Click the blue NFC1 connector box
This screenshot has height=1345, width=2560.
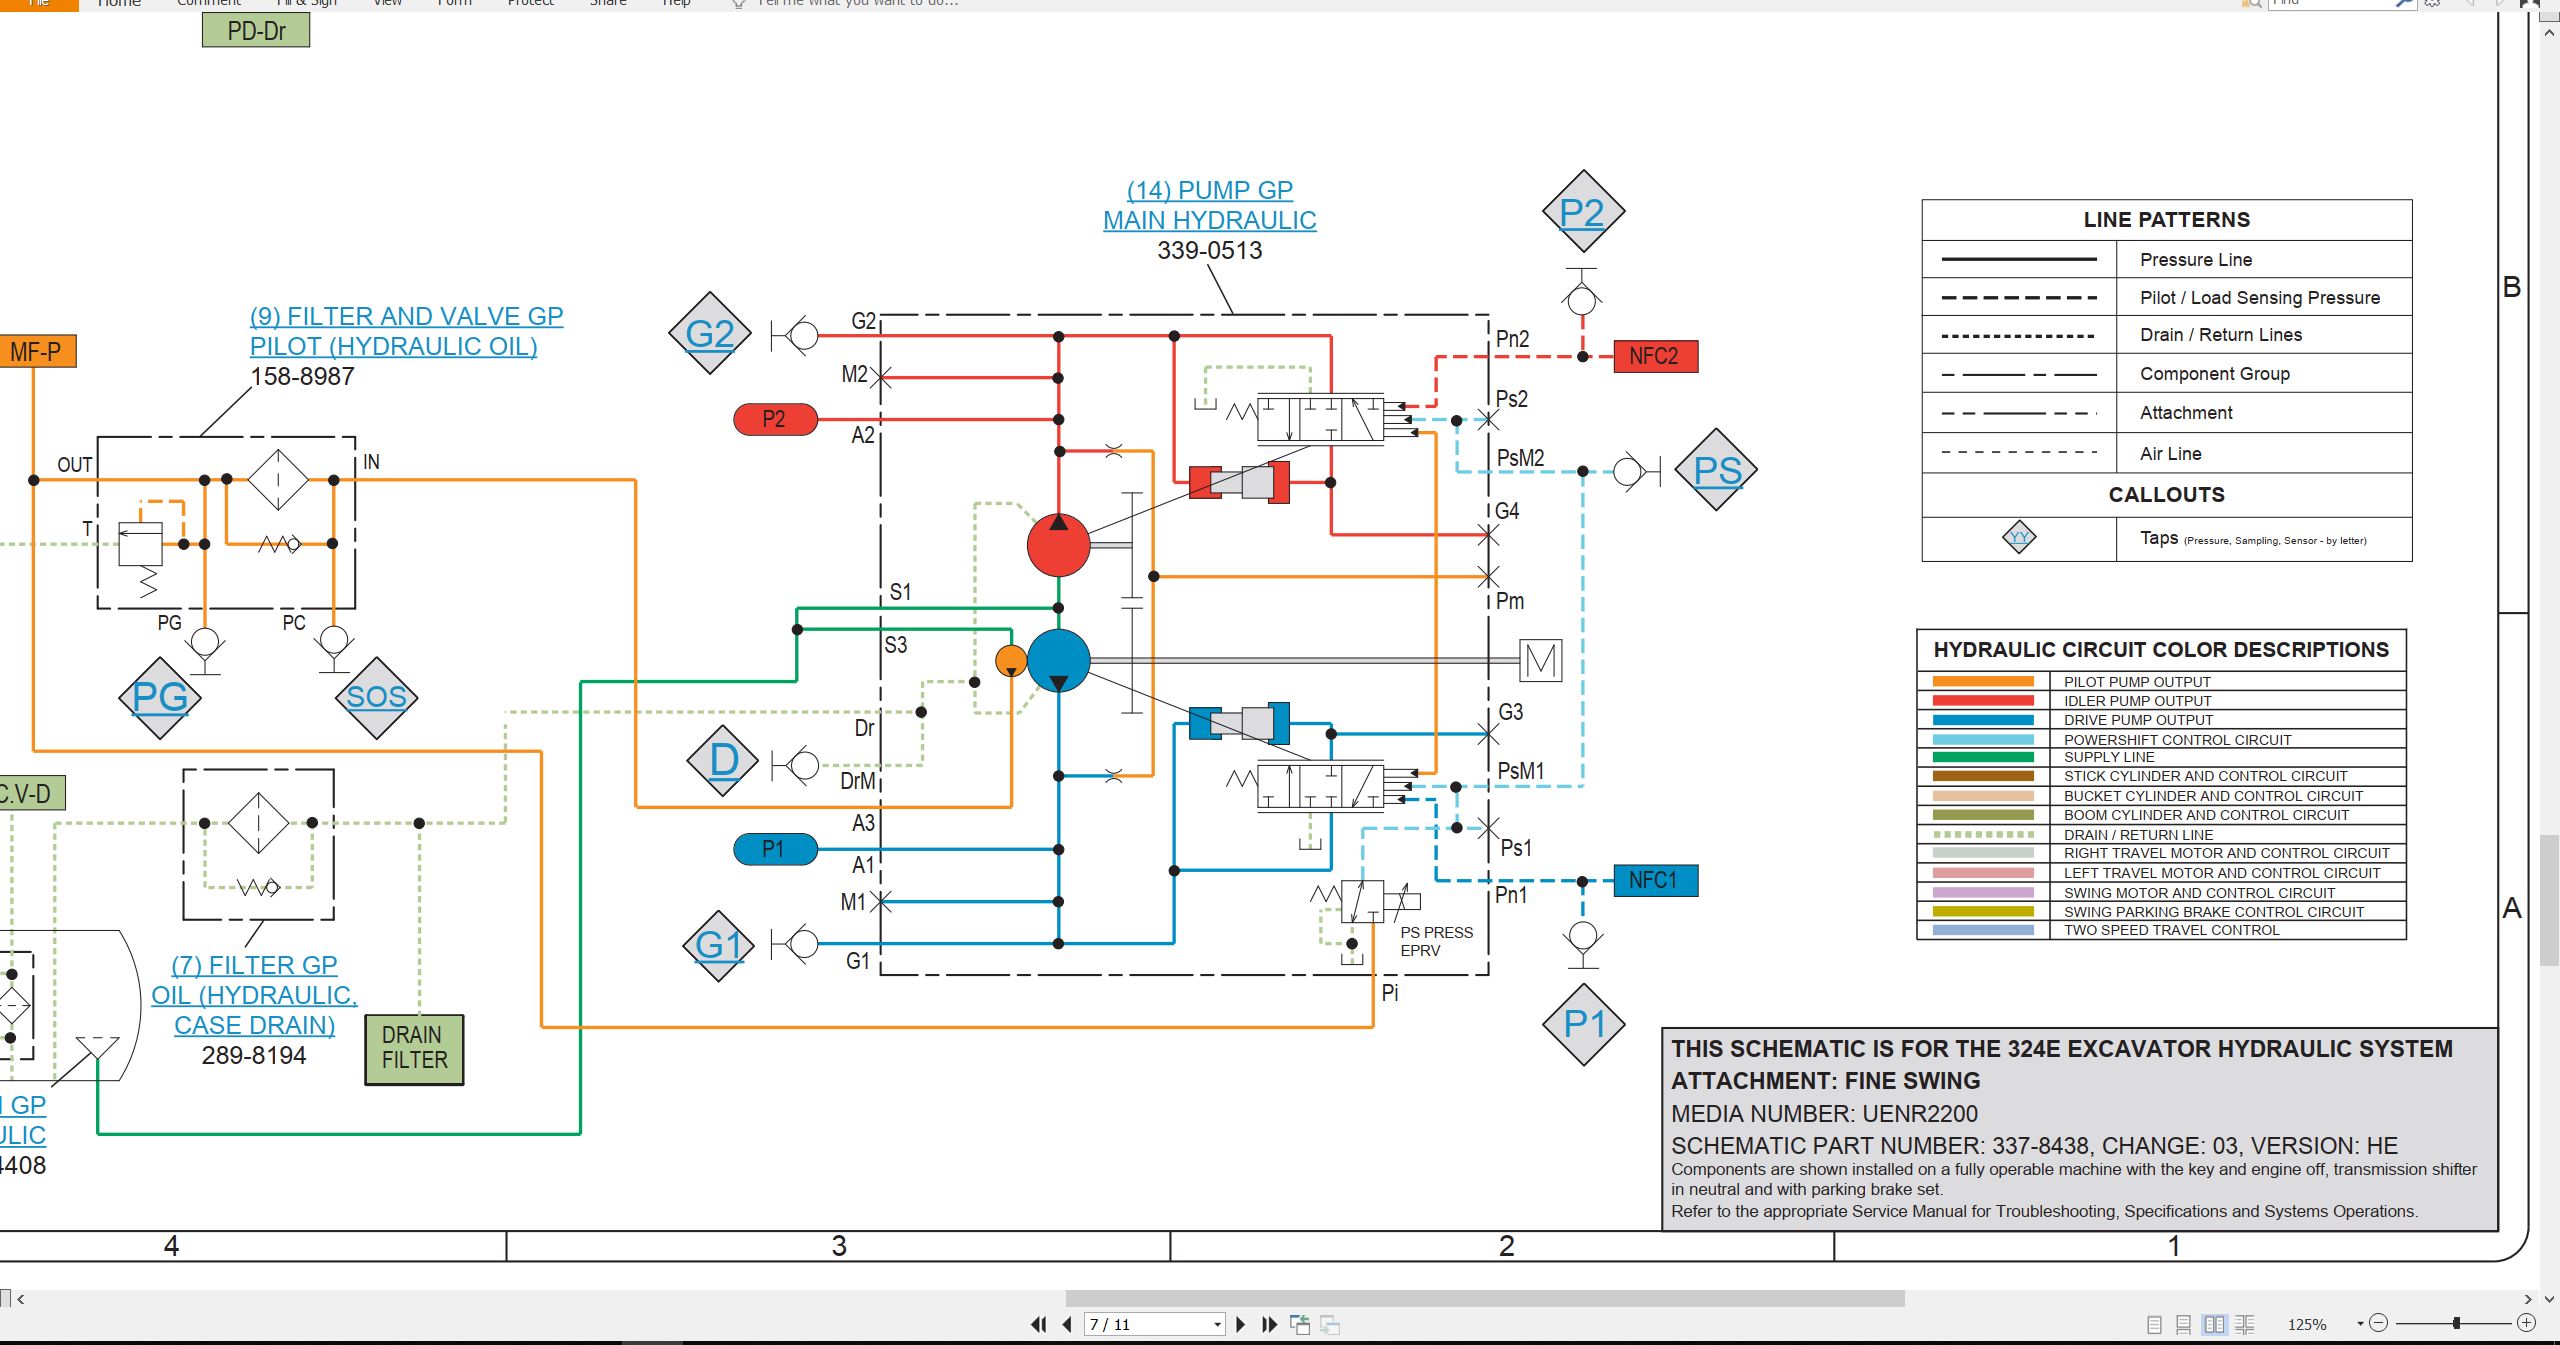[x=1656, y=880]
